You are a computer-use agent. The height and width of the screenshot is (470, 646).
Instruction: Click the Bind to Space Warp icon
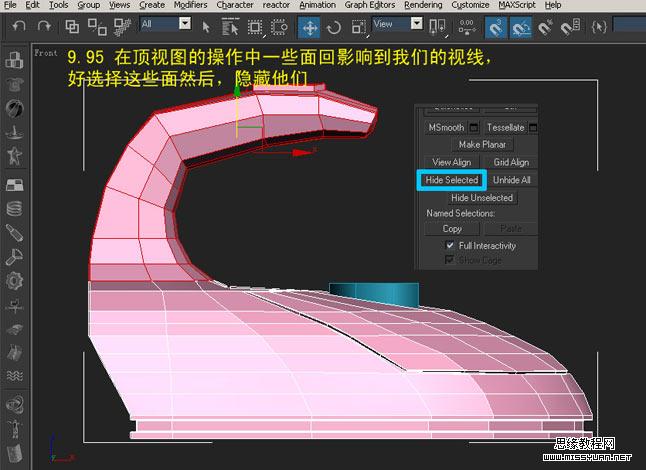click(122, 27)
